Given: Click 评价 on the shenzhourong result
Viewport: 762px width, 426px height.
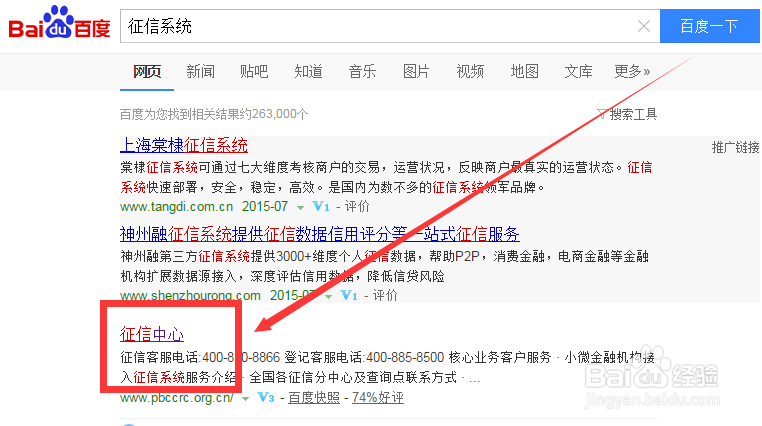Looking at the screenshot, I should pos(385,295).
